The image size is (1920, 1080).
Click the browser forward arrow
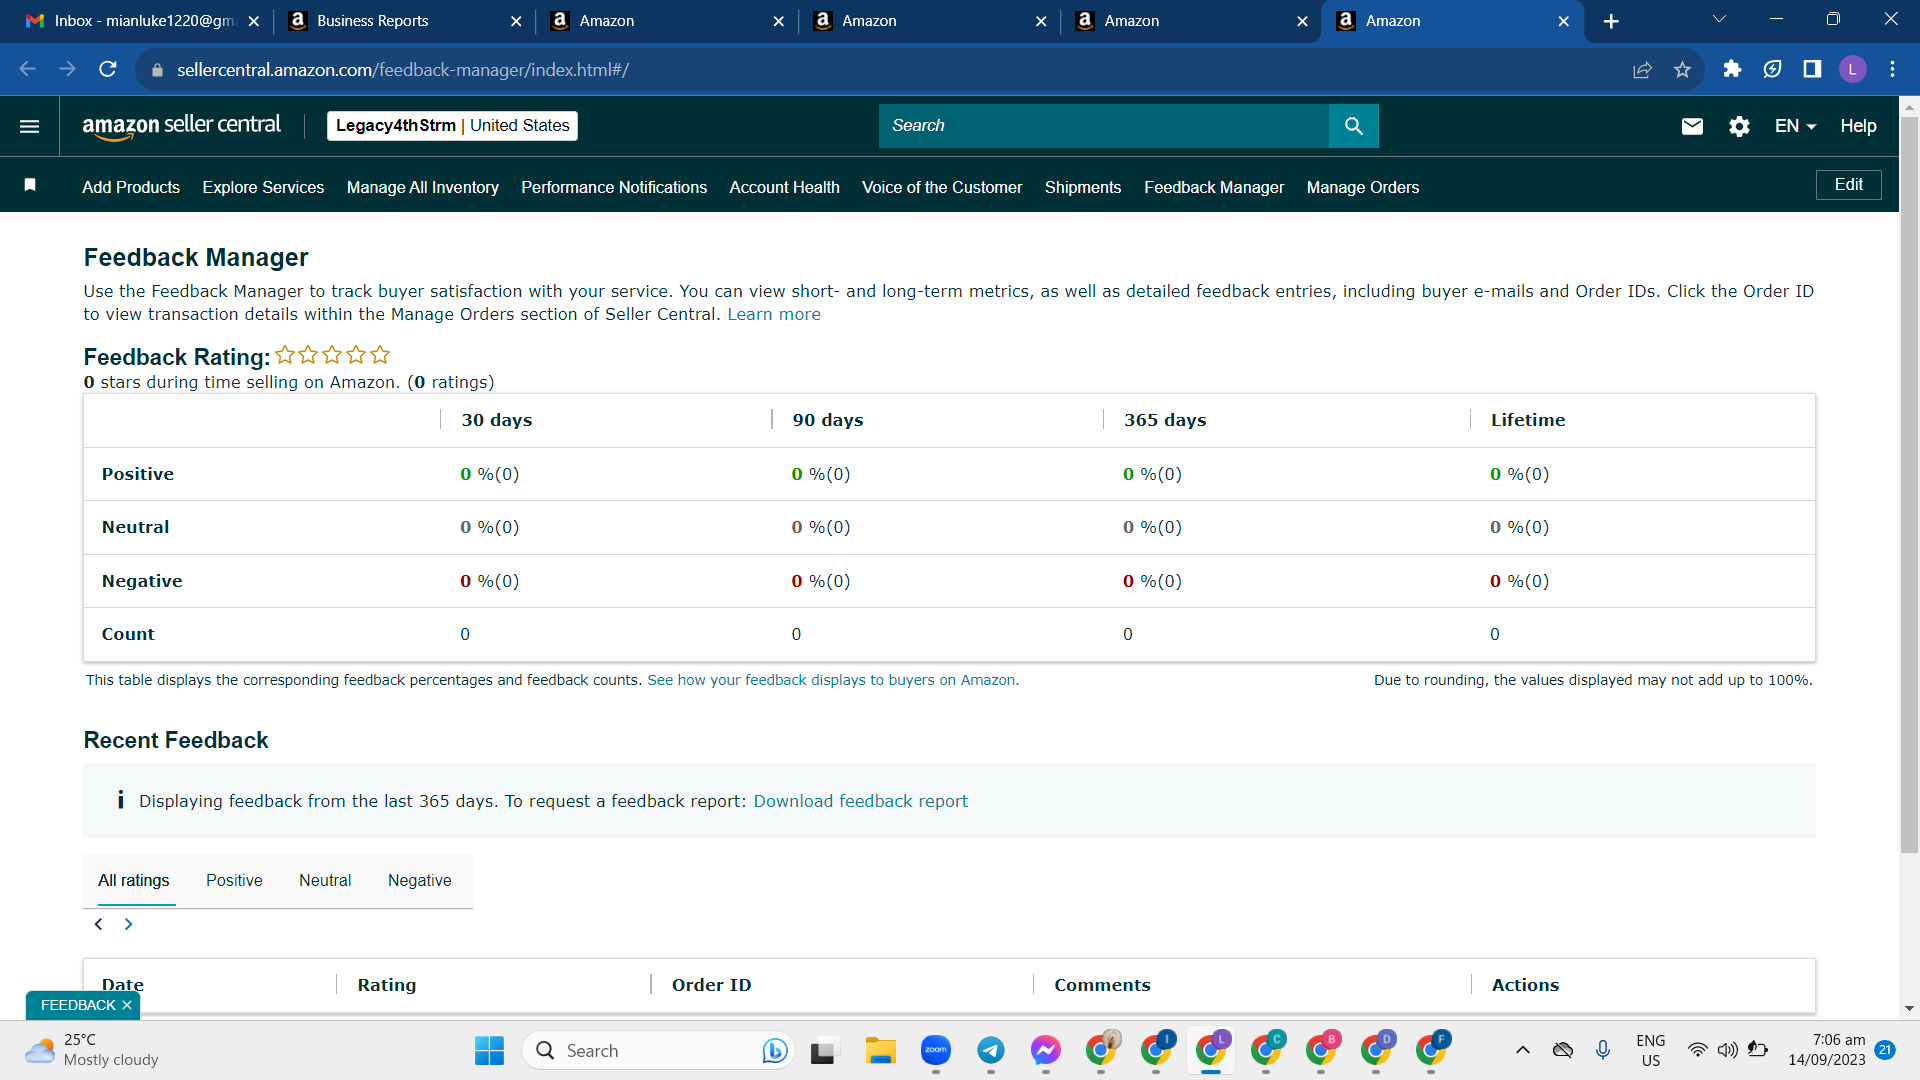68,69
